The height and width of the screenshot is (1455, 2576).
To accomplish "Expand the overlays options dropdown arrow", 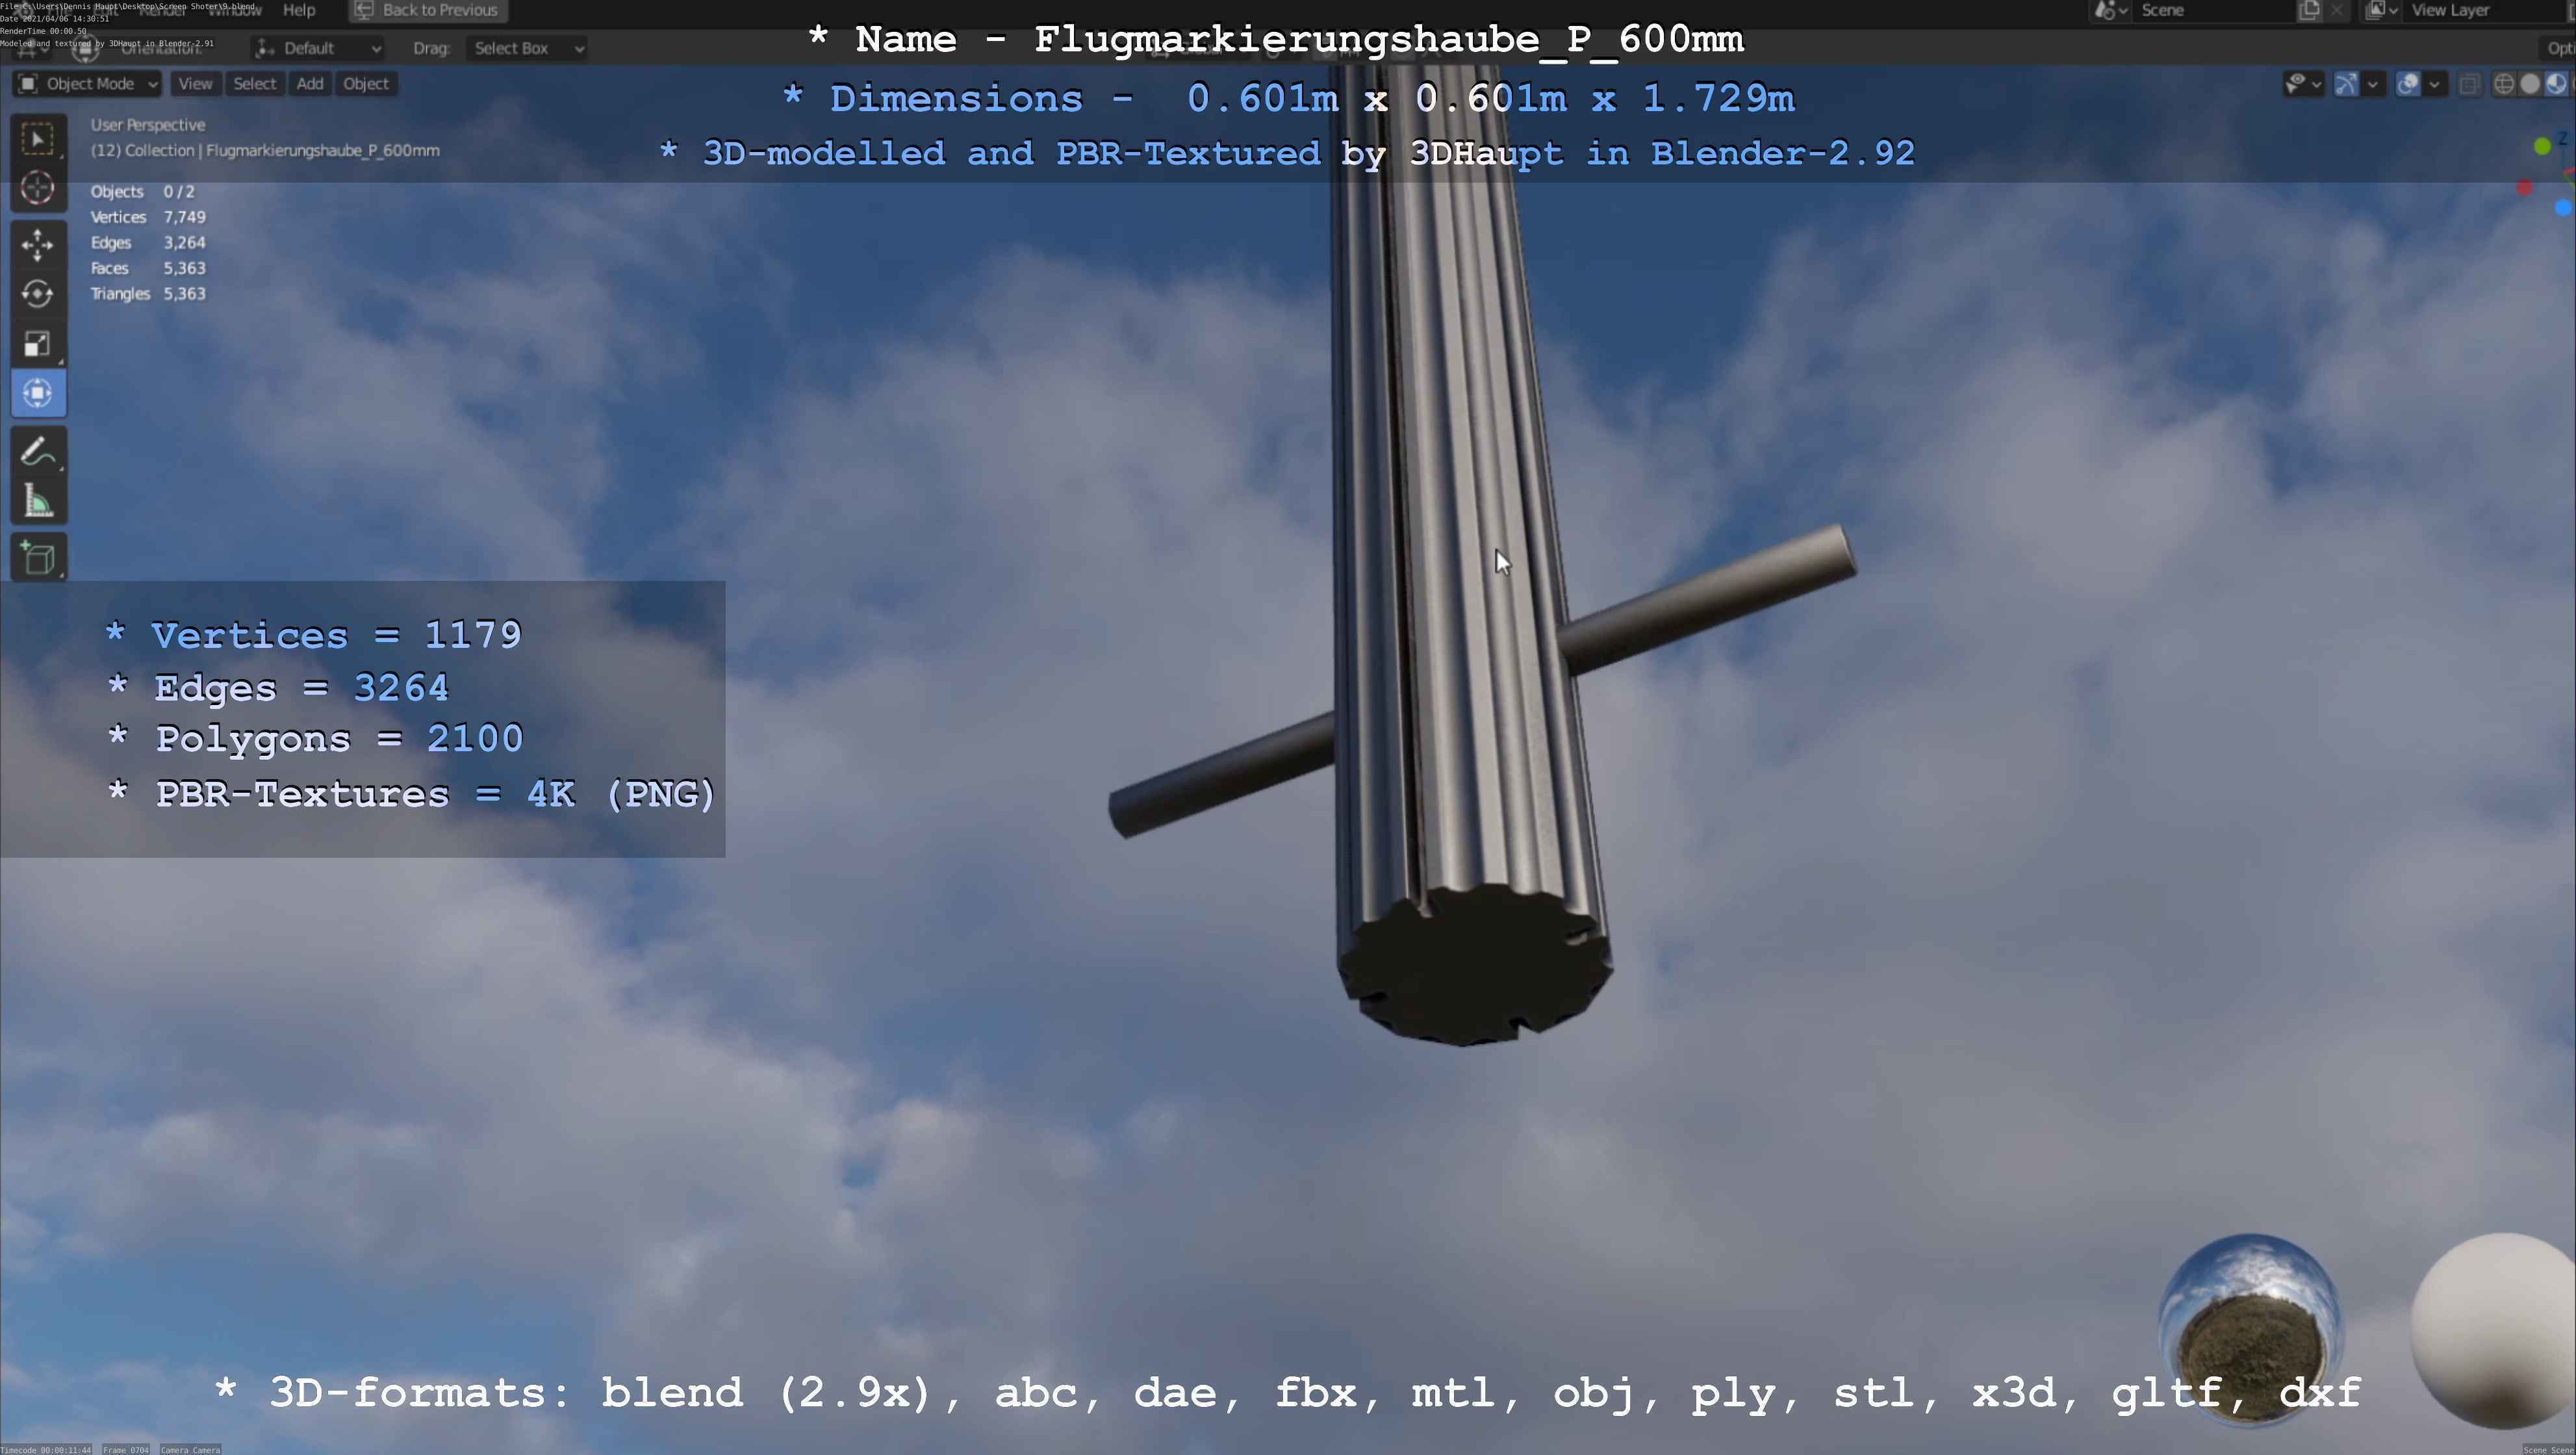I will [x=2434, y=84].
